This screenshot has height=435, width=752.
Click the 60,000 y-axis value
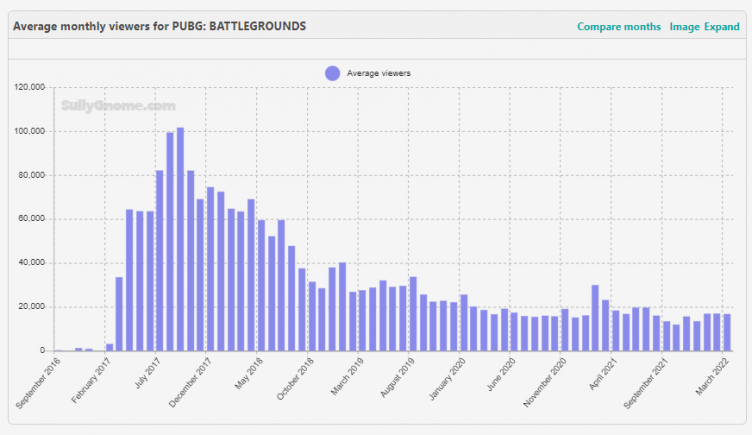[31, 219]
